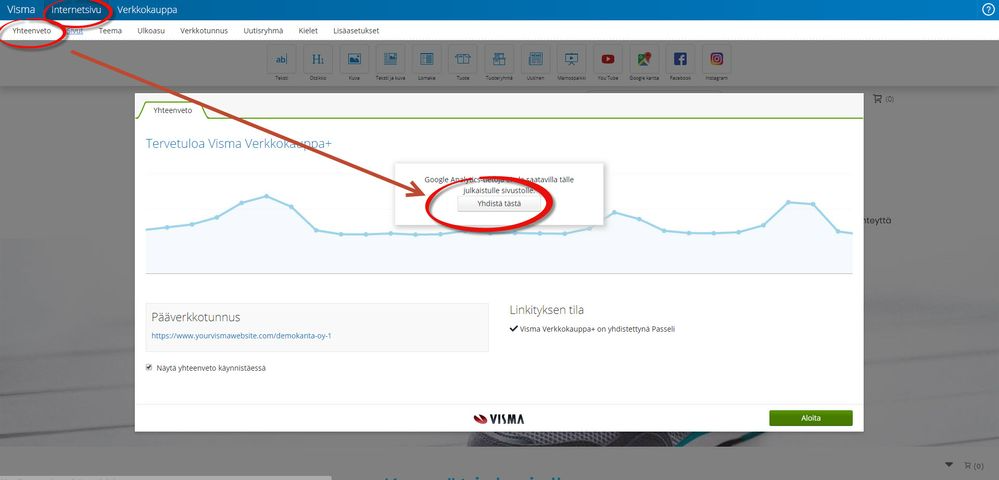This screenshot has width=999, height=480.
Task: Open the Internetsivu top menu
Action: tap(76, 10)
